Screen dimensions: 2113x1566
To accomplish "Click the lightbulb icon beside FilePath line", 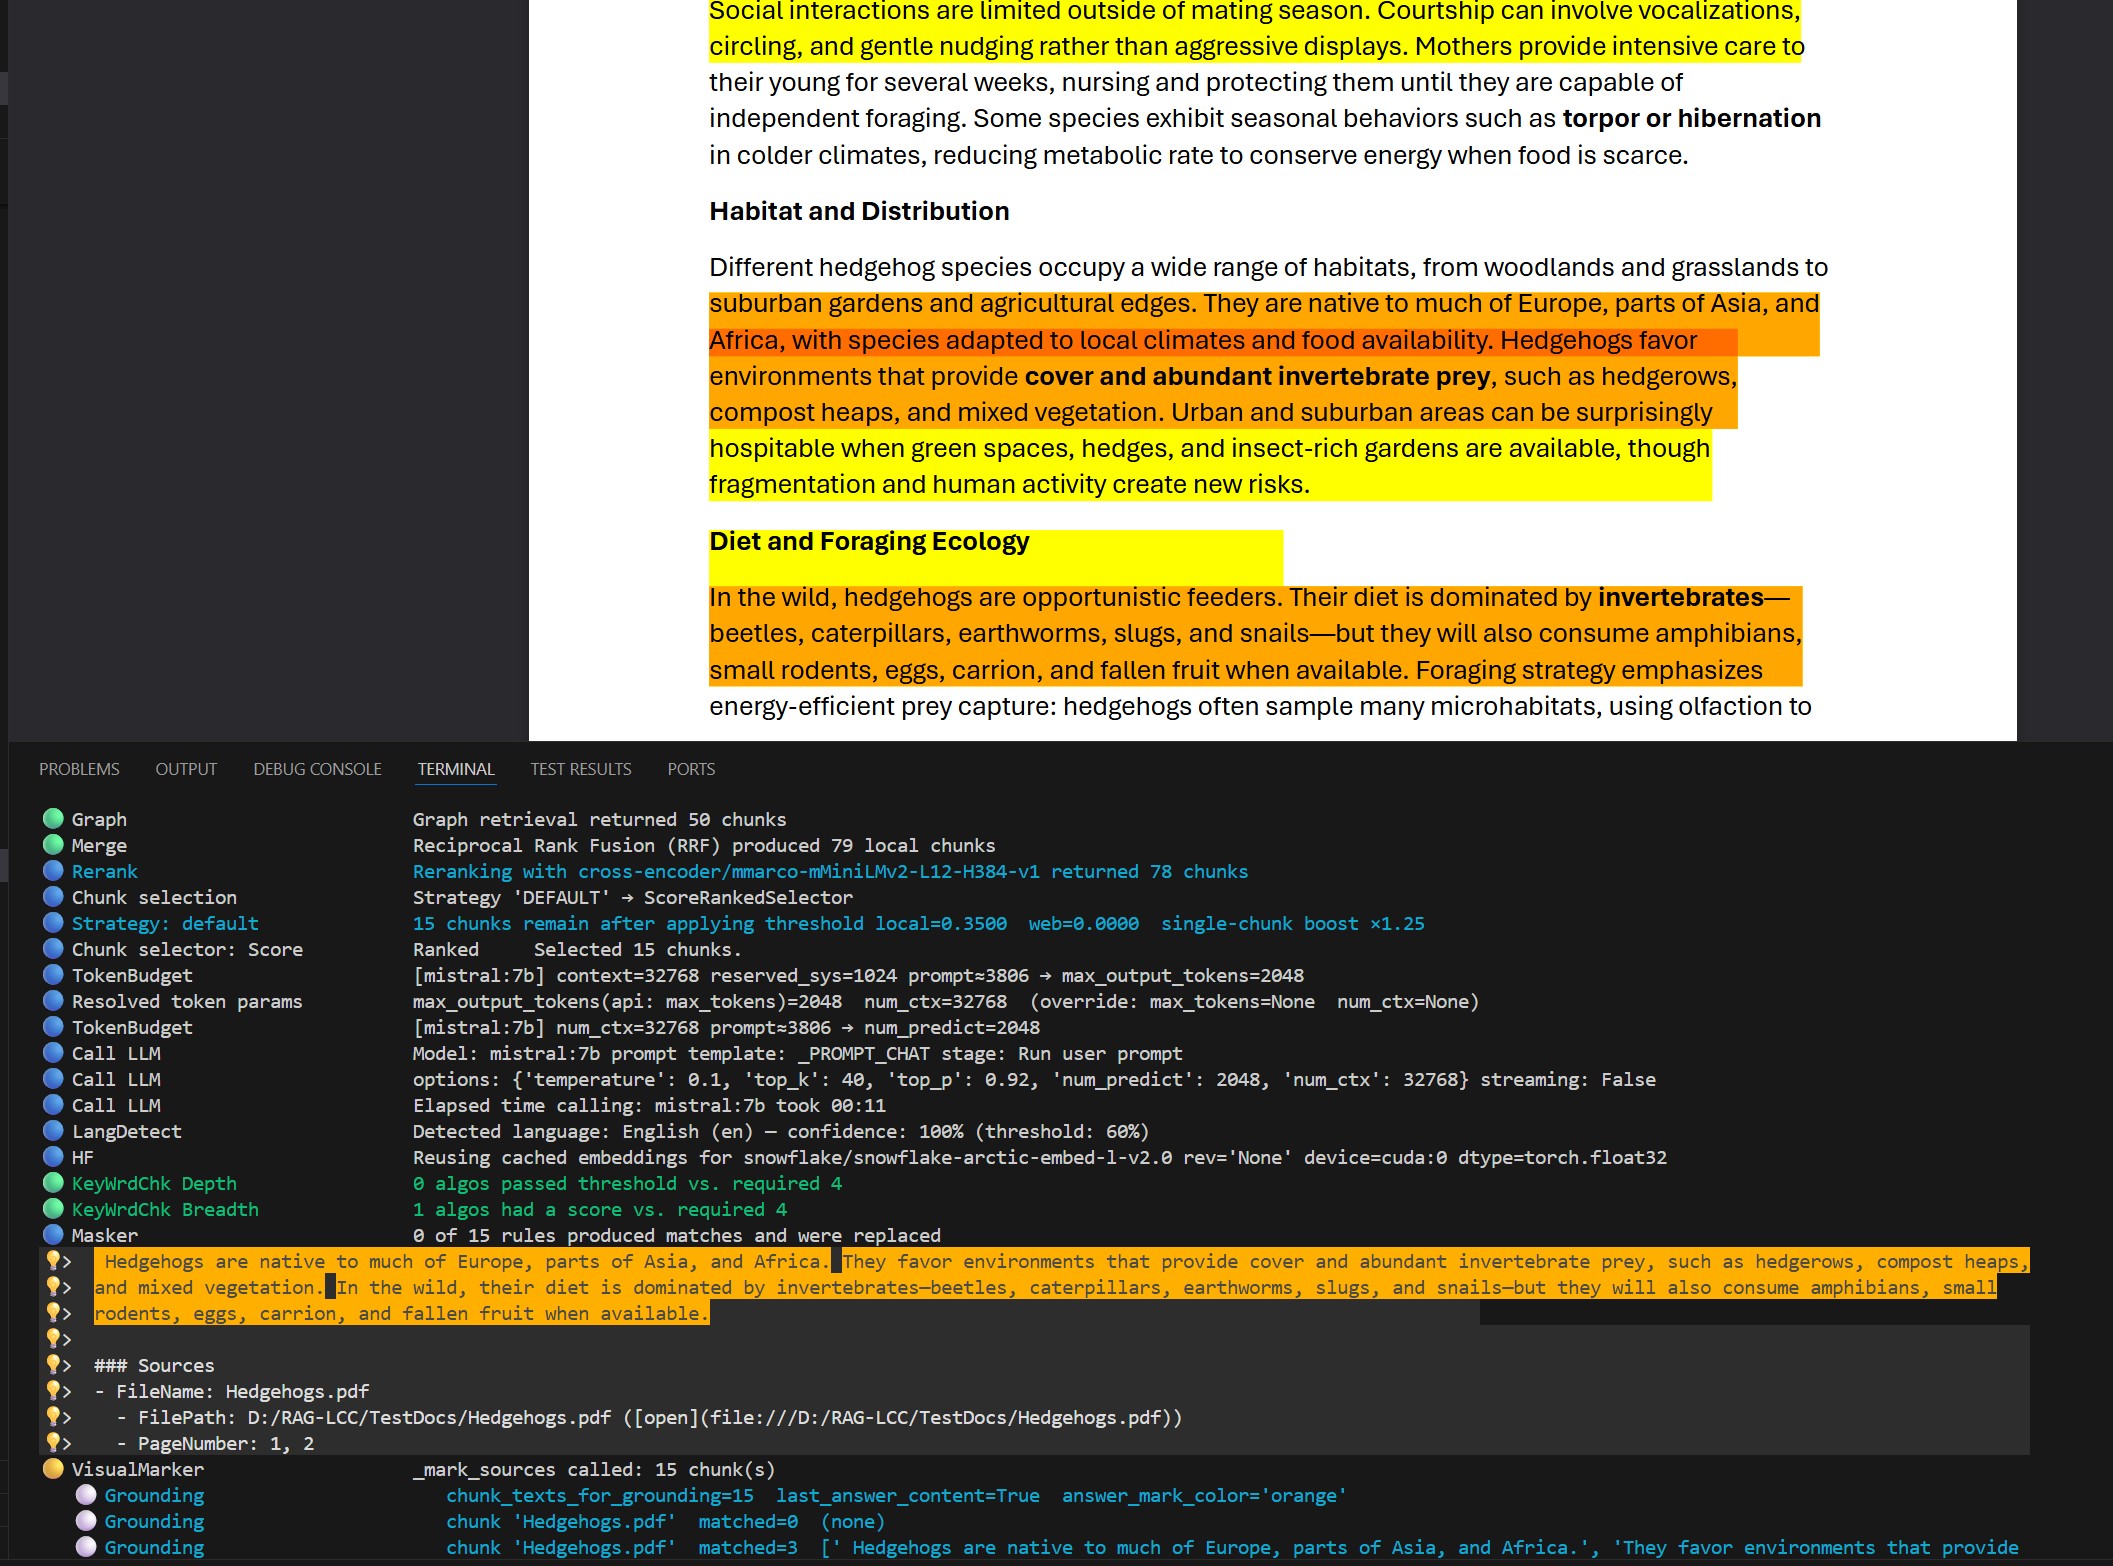I will [x=53, y=1416].
